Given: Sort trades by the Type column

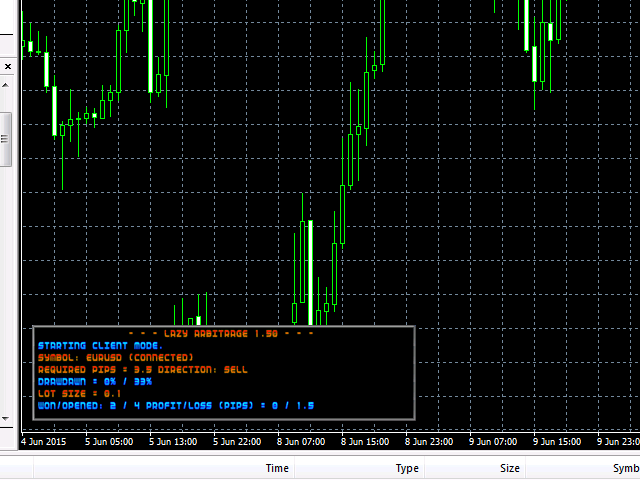Looking at the screenshot, I should pyautogui.click(x=407, y=468).
